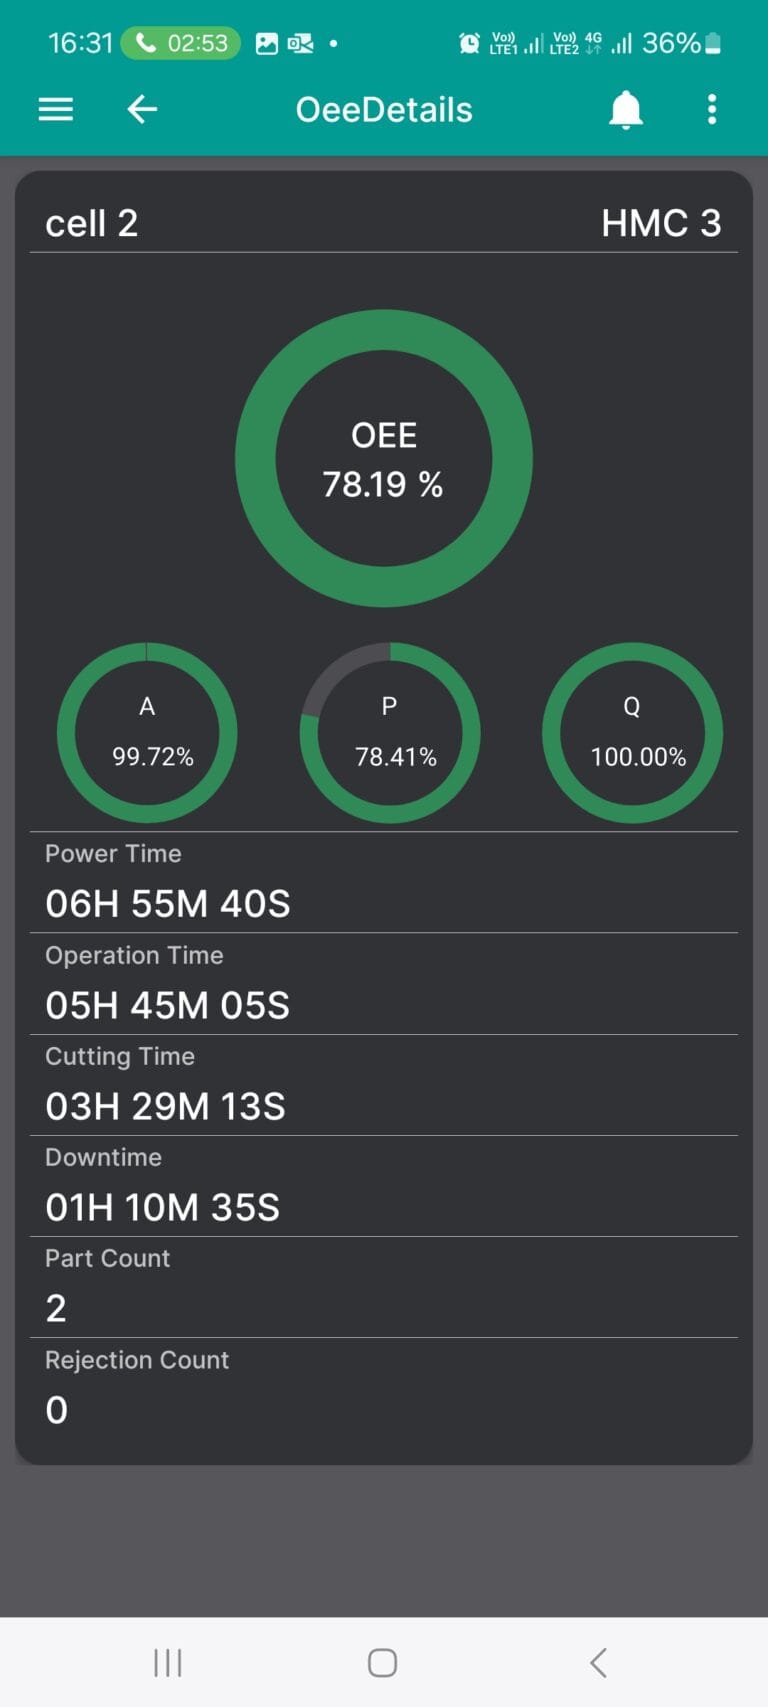Tap the Android home button
Image resolution: width=768 pixels, height=1707 pixels.
[383, 1663]
